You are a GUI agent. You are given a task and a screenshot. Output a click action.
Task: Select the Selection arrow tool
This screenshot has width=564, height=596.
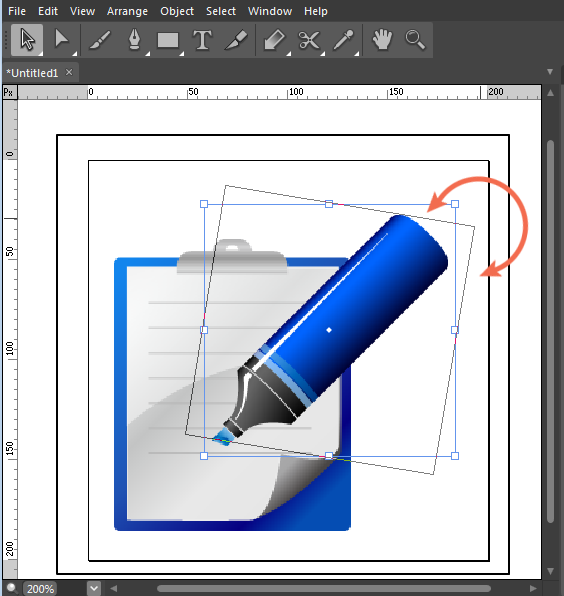coord(27,40)
